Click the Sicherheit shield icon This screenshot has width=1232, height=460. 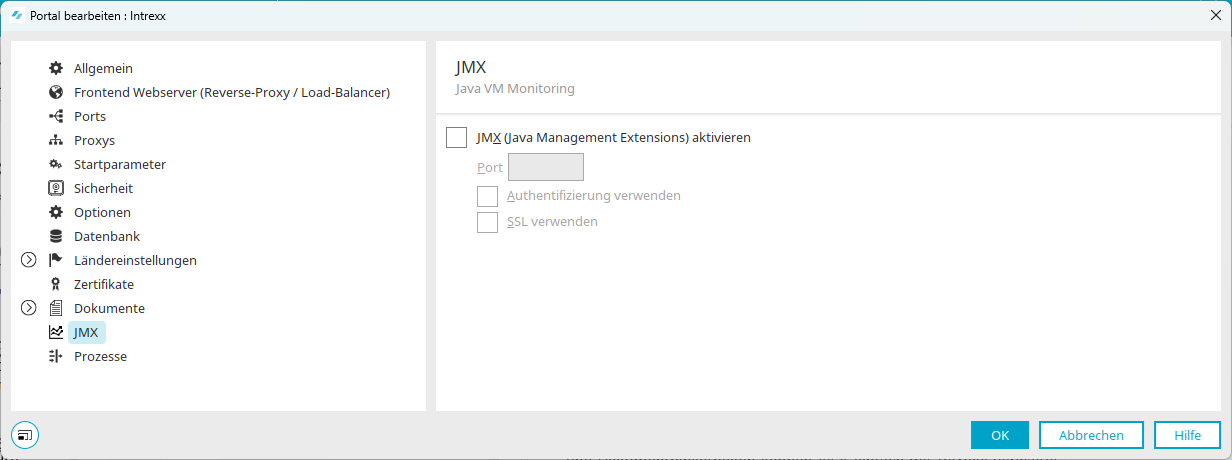tap(56, 188)
